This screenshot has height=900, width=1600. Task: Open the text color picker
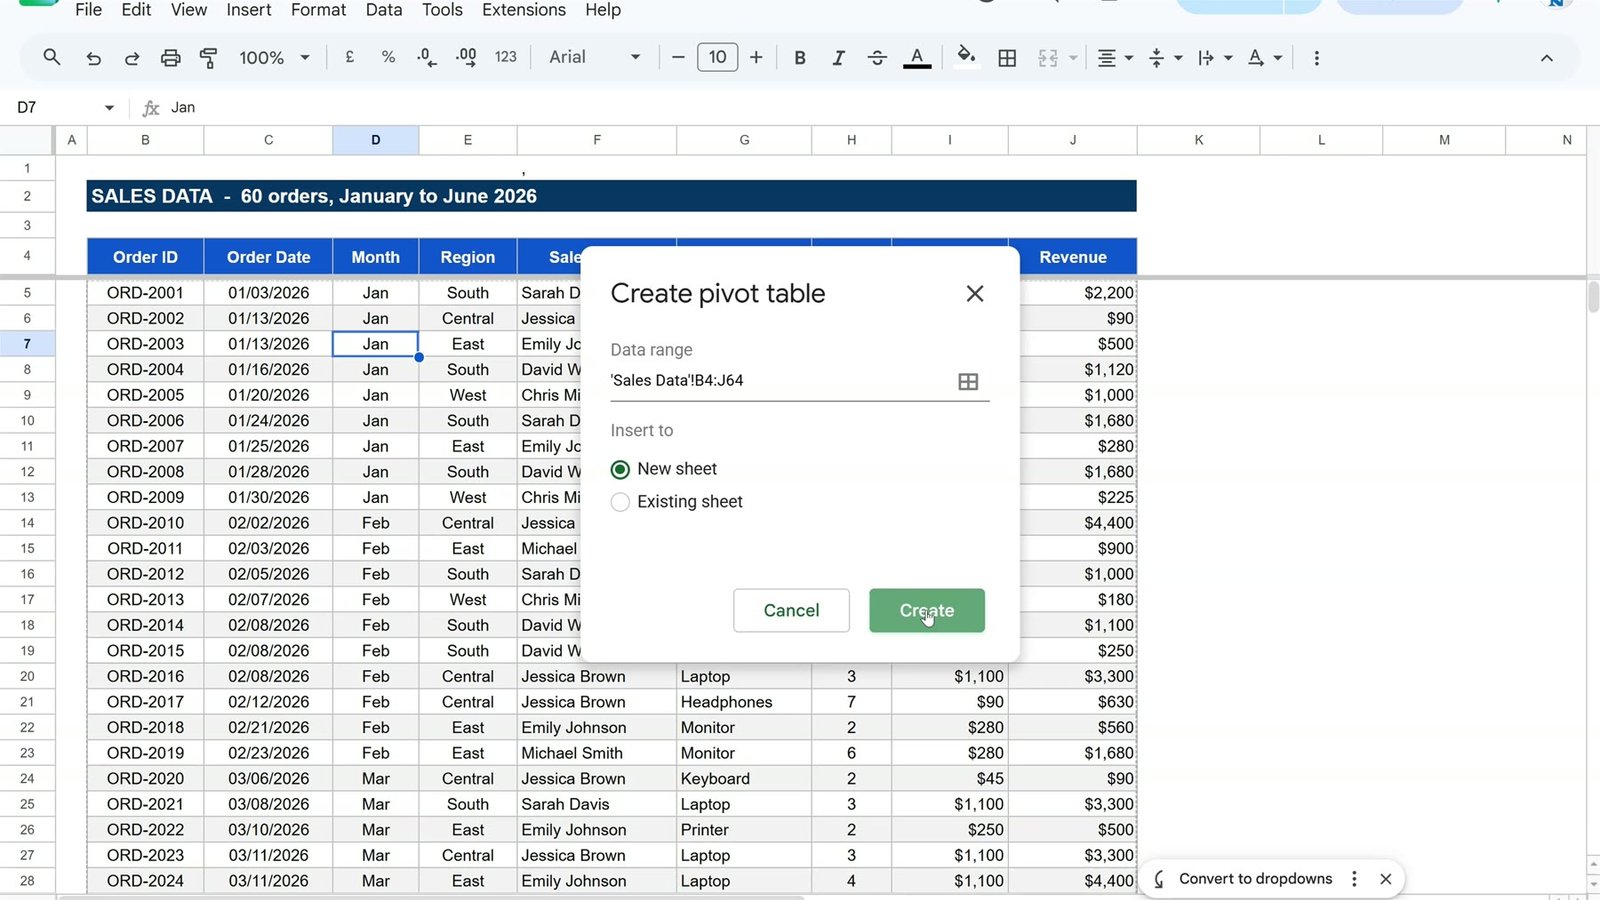[x=917, y=58]
